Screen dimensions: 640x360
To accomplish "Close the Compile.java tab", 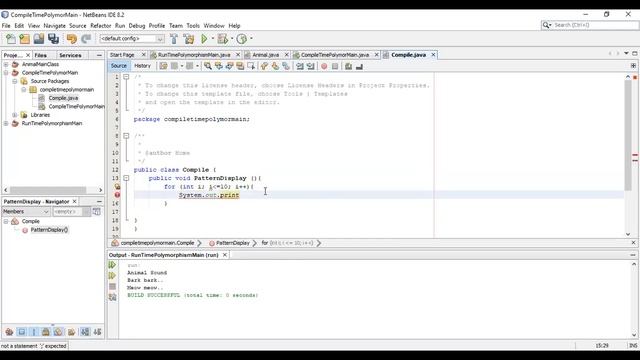I will point(433,55).
